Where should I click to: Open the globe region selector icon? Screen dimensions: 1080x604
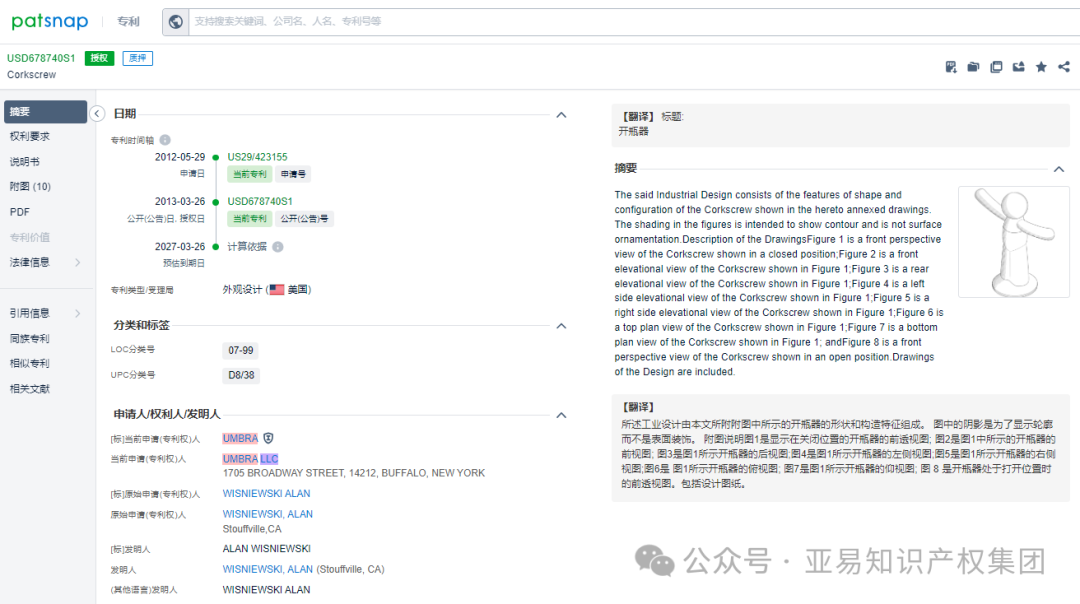point(176,21)
